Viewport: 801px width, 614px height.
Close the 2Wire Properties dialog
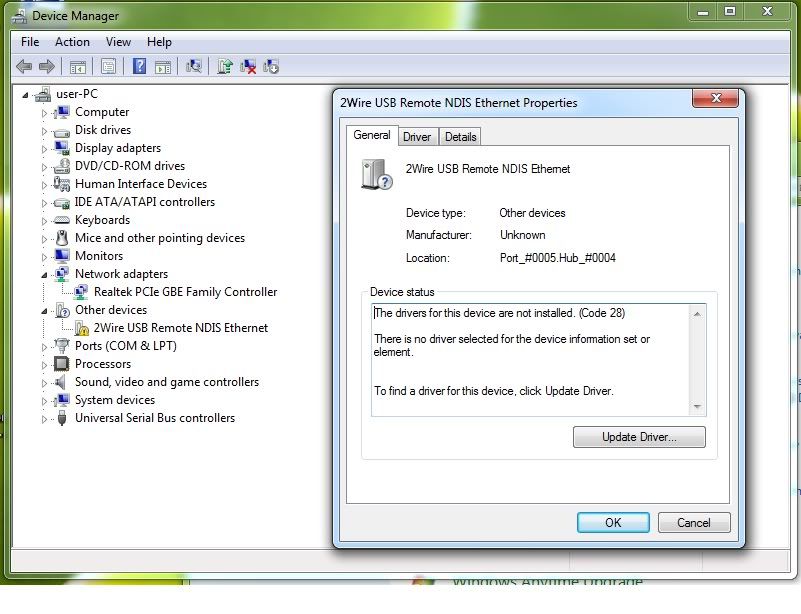tap(716, 98)
